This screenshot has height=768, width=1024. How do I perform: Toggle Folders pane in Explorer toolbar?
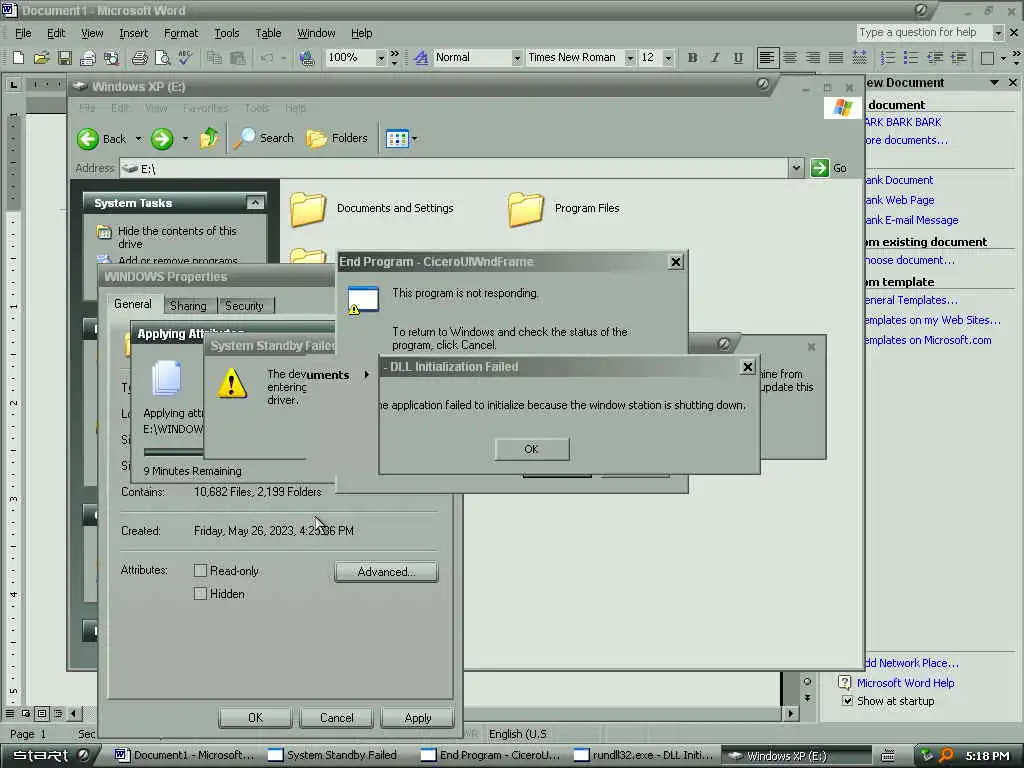[337, 138]
